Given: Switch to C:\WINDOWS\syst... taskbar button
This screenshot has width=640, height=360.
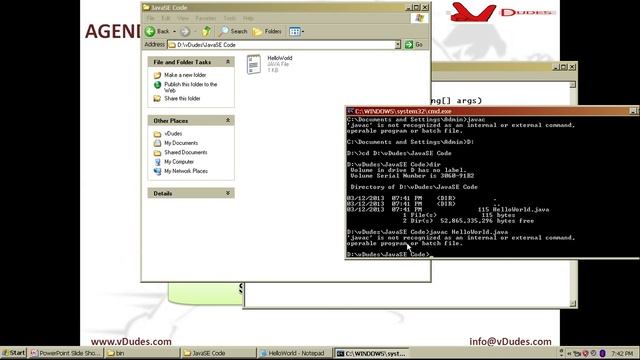Looking at the screenshot, I should pos(371,353).
